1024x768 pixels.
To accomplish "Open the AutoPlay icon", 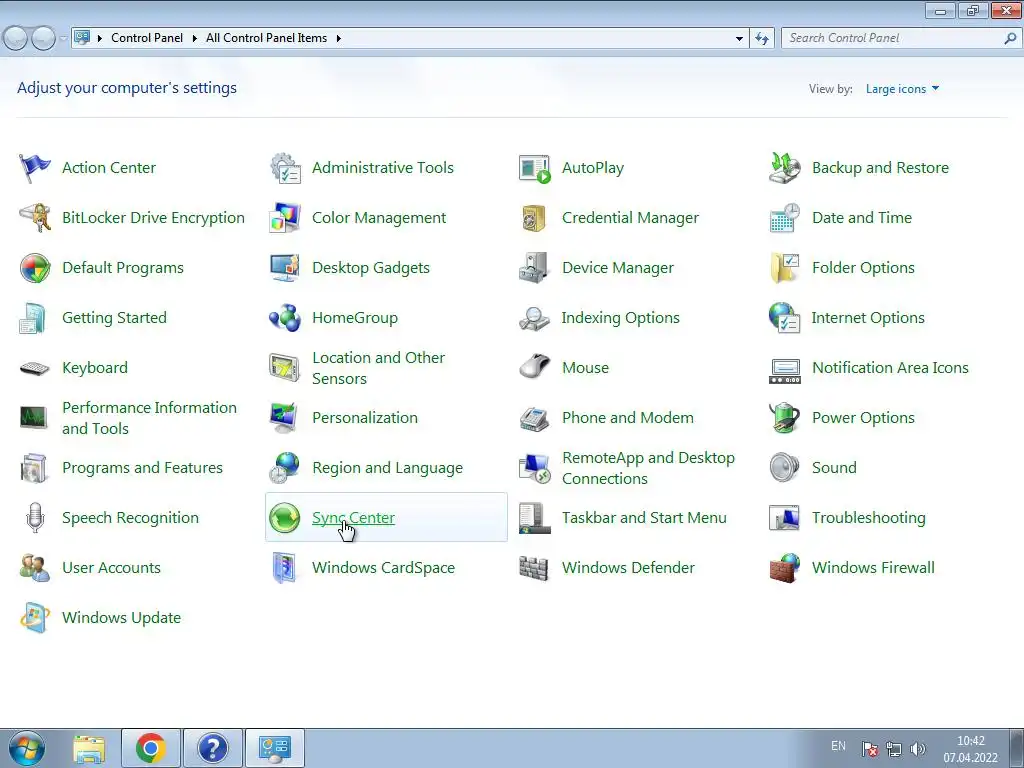I will (x=535, y=168).
